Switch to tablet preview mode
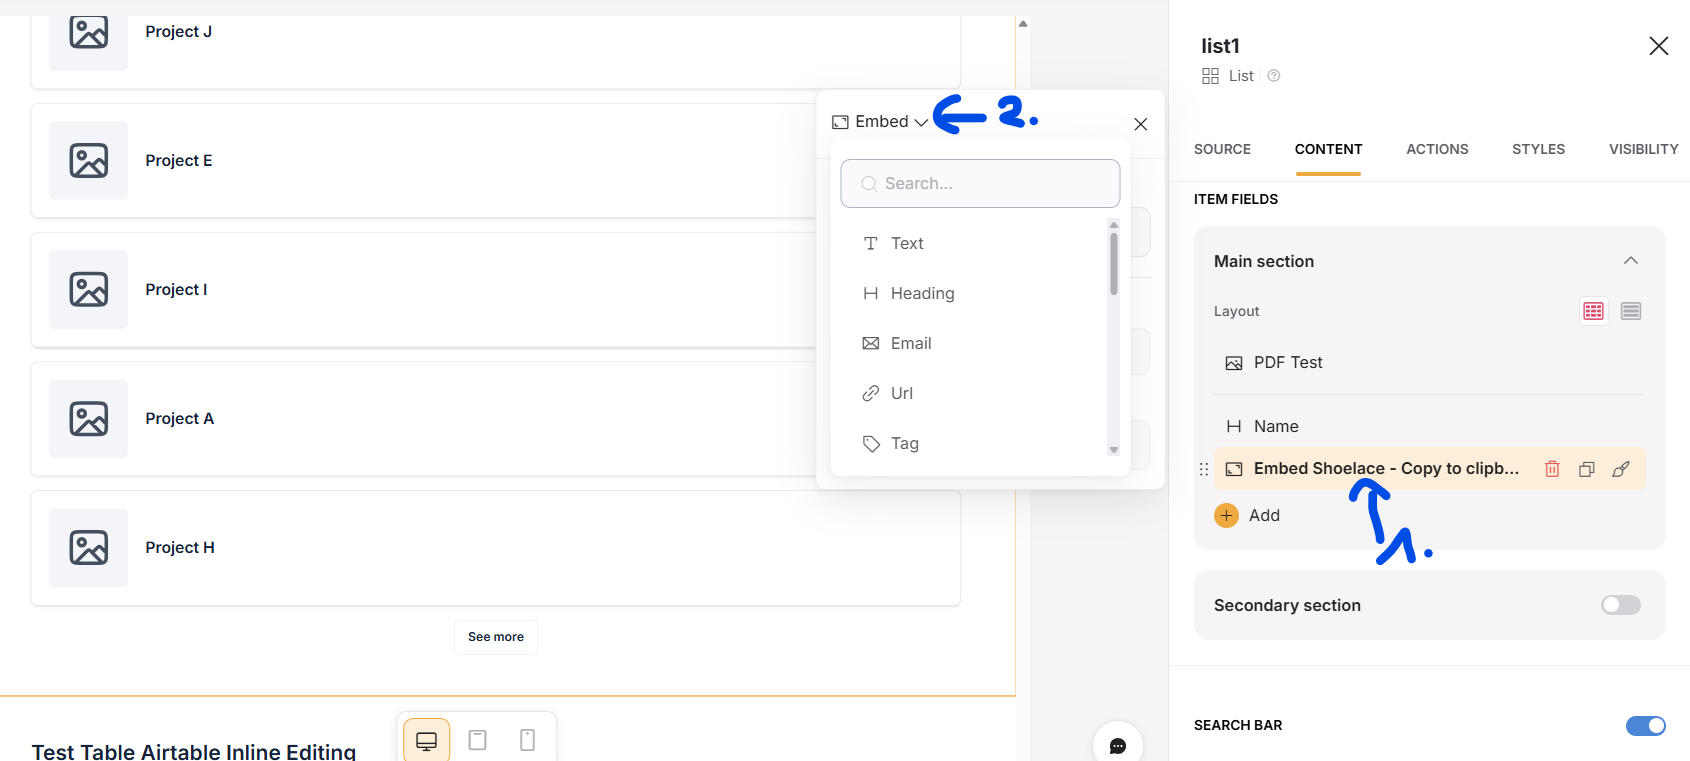The width and height of the screenshot is (1690, 761). click(478, 741)
